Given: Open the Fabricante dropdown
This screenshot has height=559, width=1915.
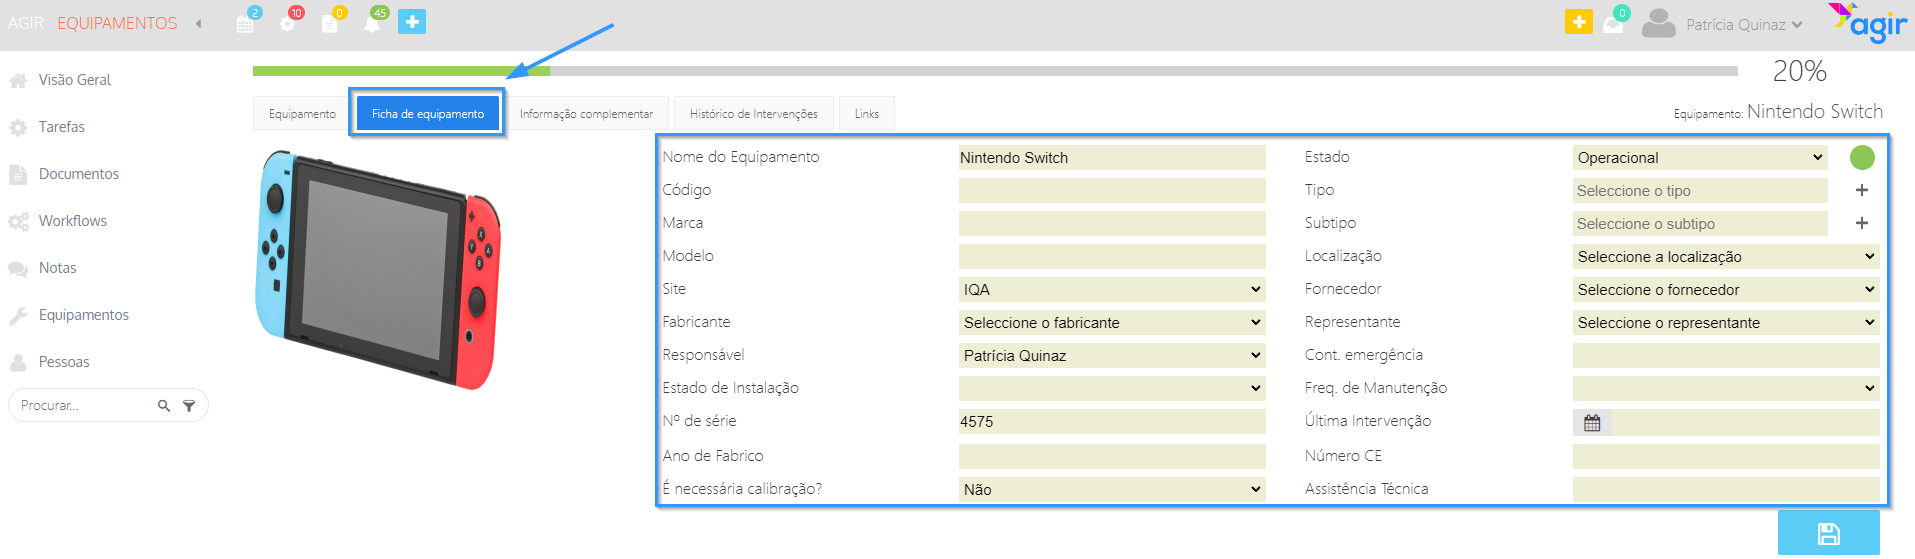Looking at the screenshot, I should coord(1112,323).
